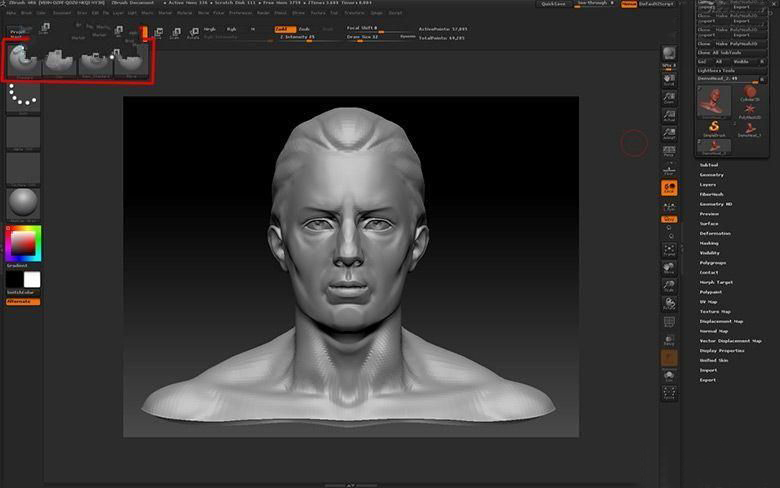Click the BPR render icon
This screenshot has height=488, width=780.
[x=669, y=53]
